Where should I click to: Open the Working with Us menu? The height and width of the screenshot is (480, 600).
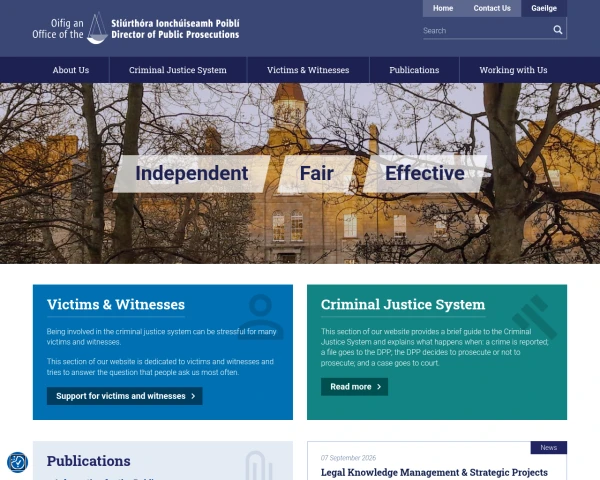[513, 70]
